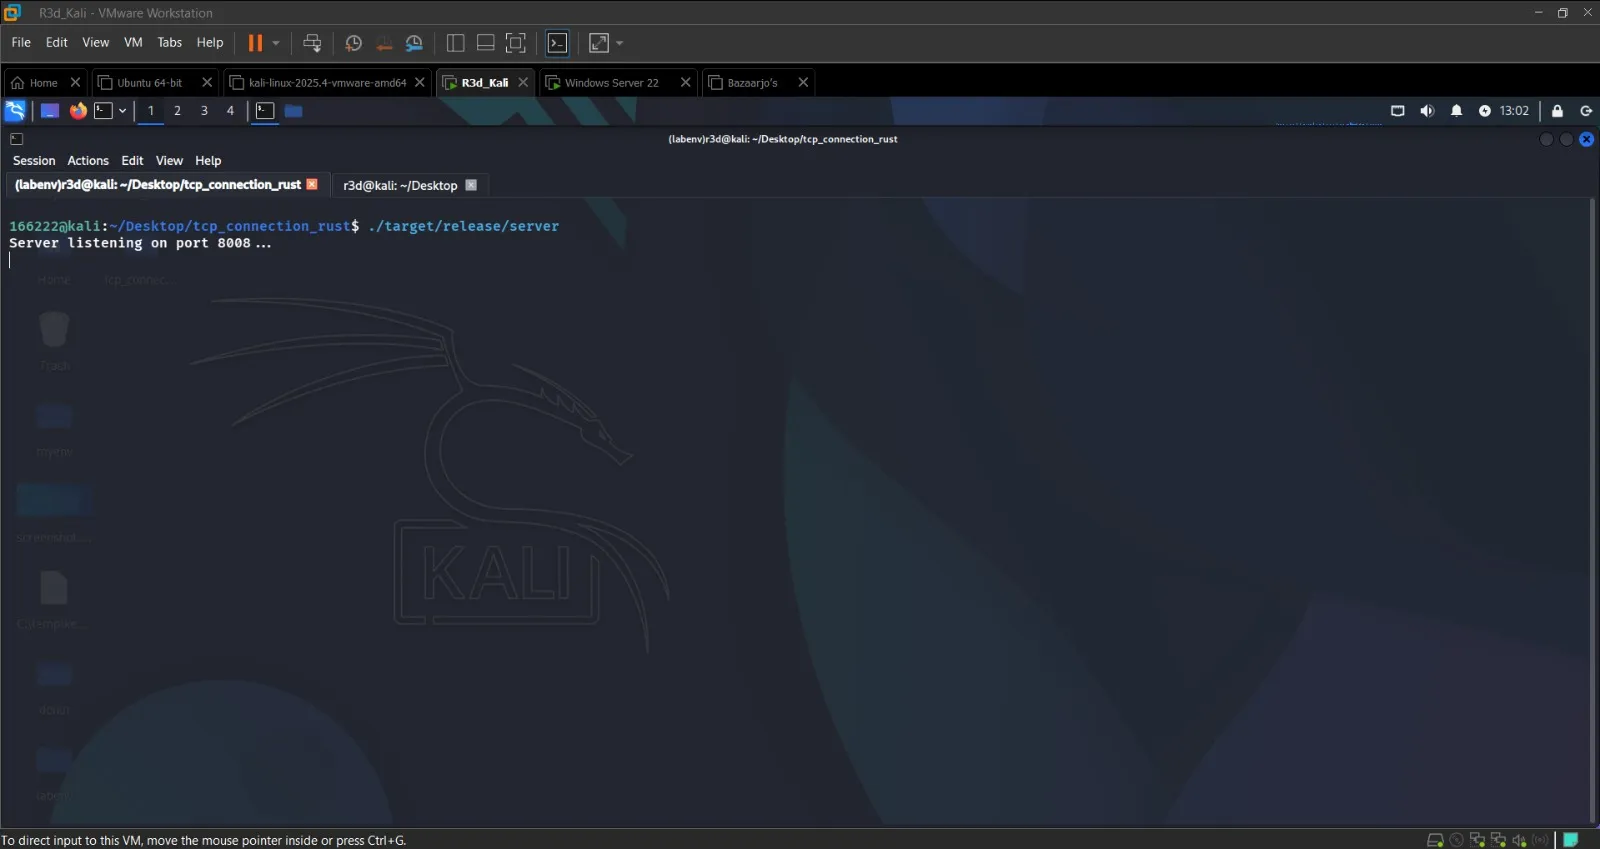Launch the terminal emulator from Kali panel
1600x849 pixels.
(x=103, y=111)
